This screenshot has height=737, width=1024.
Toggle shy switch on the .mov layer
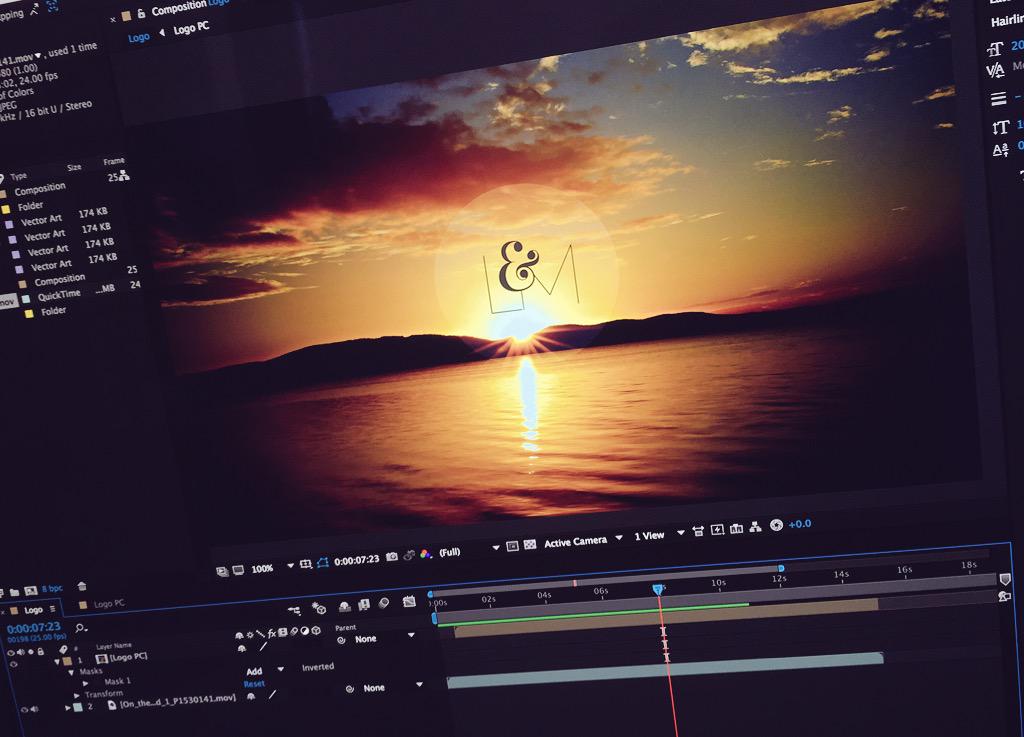click(x=251, y=697)
